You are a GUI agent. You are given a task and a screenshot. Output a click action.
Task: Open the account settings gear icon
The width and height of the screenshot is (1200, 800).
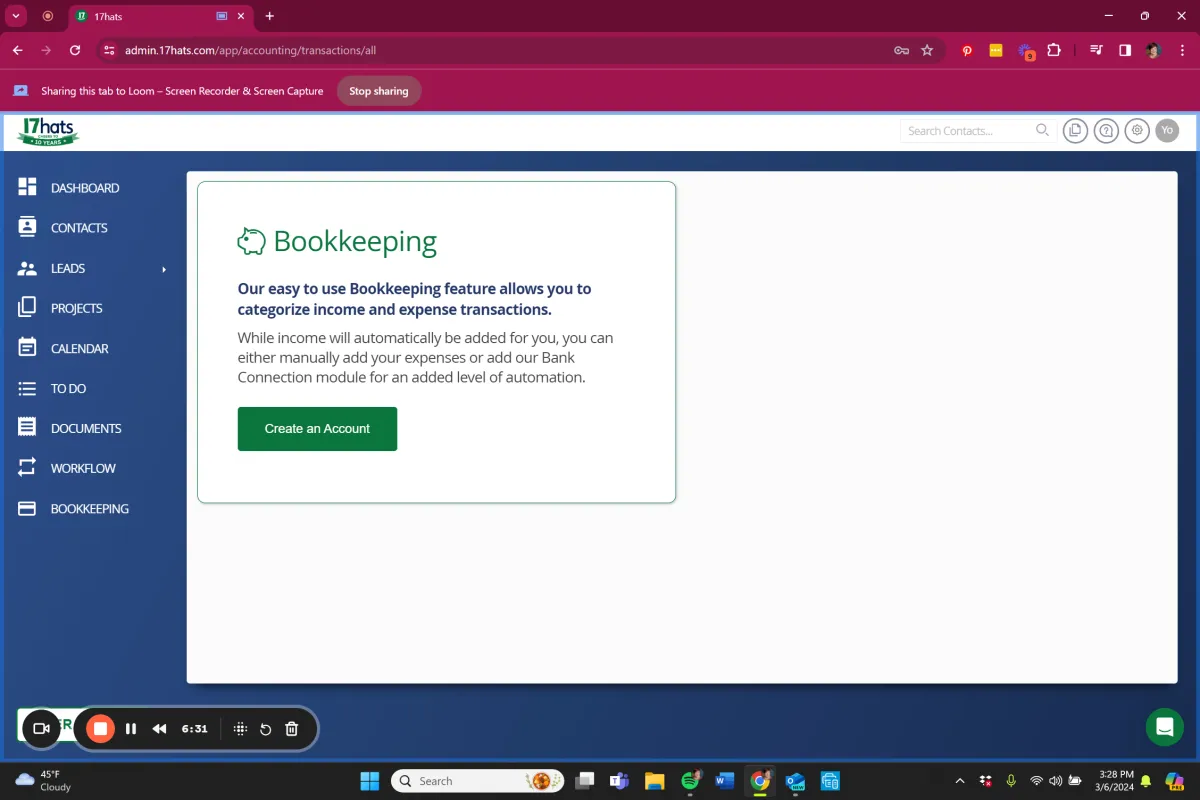(x=1136, y=130)
